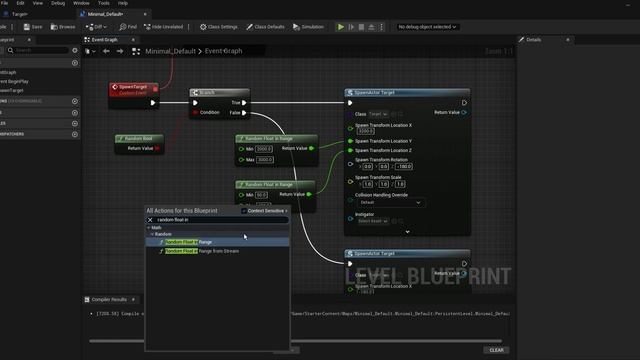This screenshot has width=640, height=360.
Task: Open the debug object selector dropdown
Action: [x=427, y=27]
